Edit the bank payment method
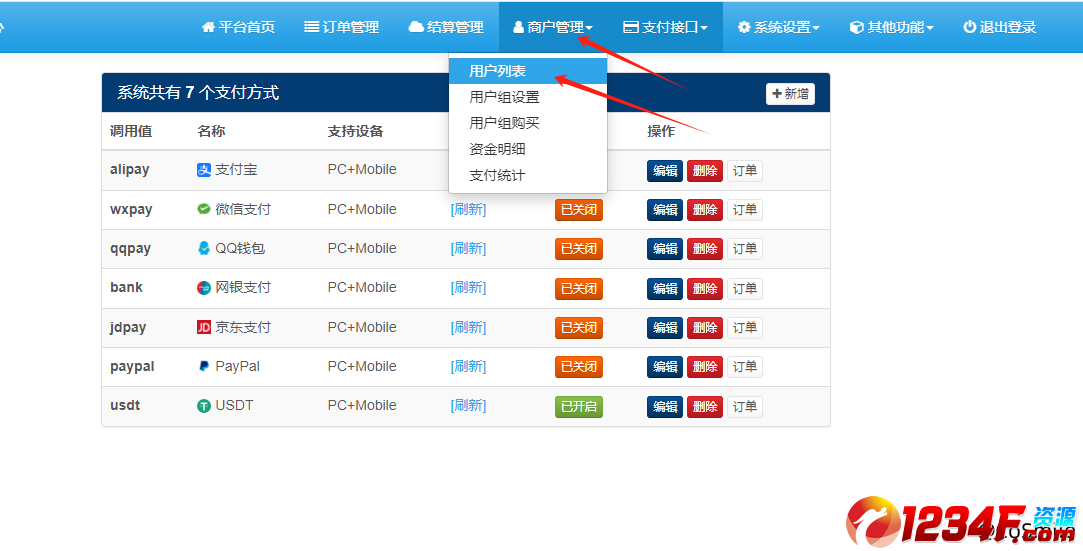The image size is (1083, 551). (665, 289)
